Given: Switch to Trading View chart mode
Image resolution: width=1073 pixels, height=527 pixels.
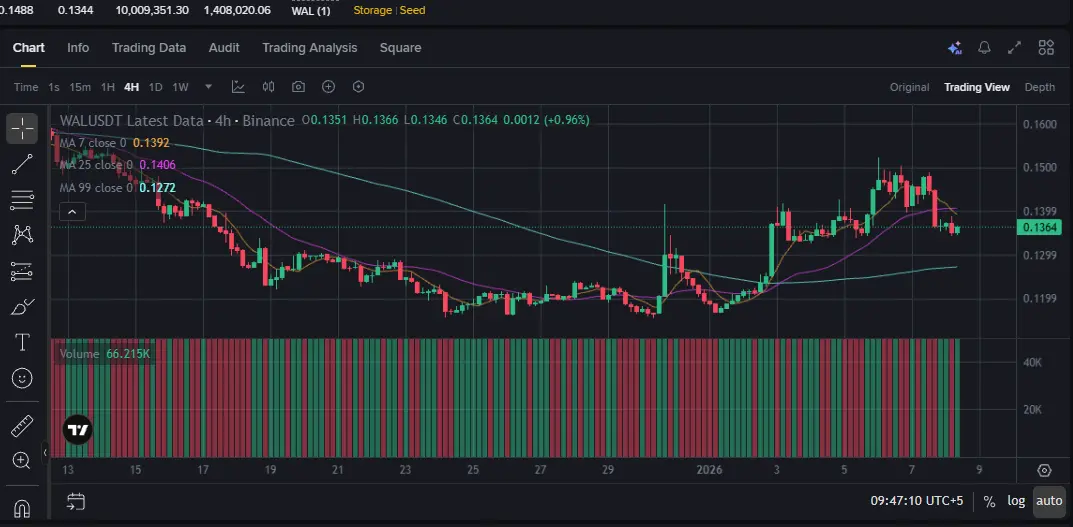Looking at the screenshot, I should click(x=977, y=87).
